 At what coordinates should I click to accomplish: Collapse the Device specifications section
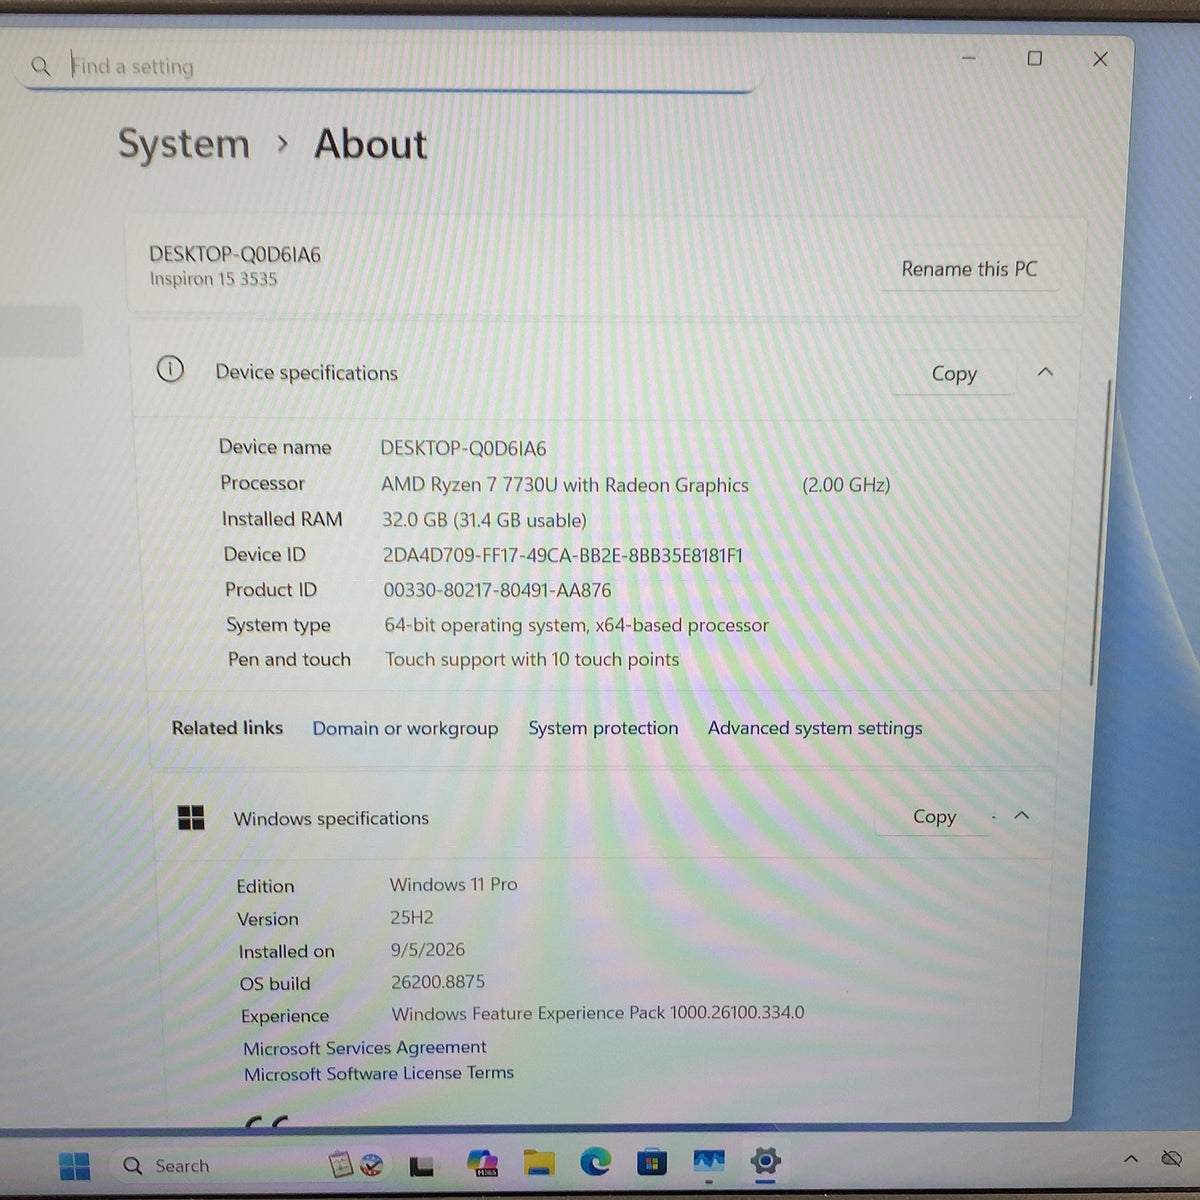click(1045, 372)
